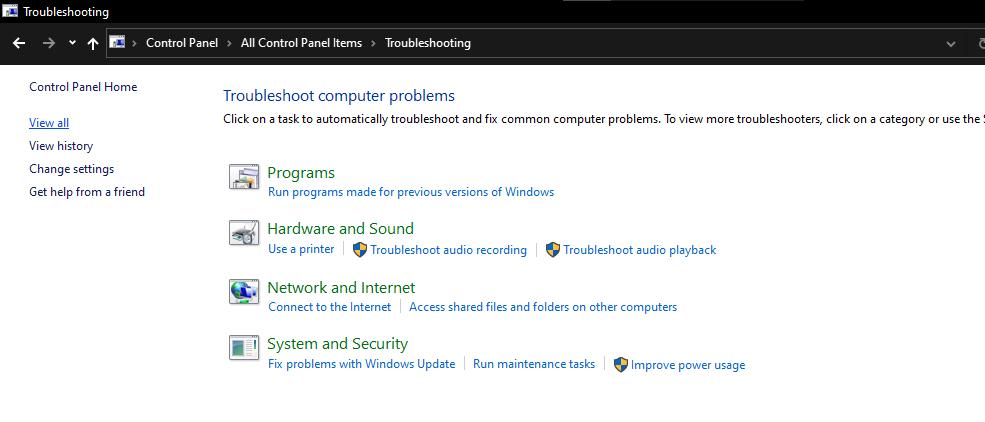Click the Programs category icon
Image resolution: width=985 pixels, height=422 pixels.
244,178
